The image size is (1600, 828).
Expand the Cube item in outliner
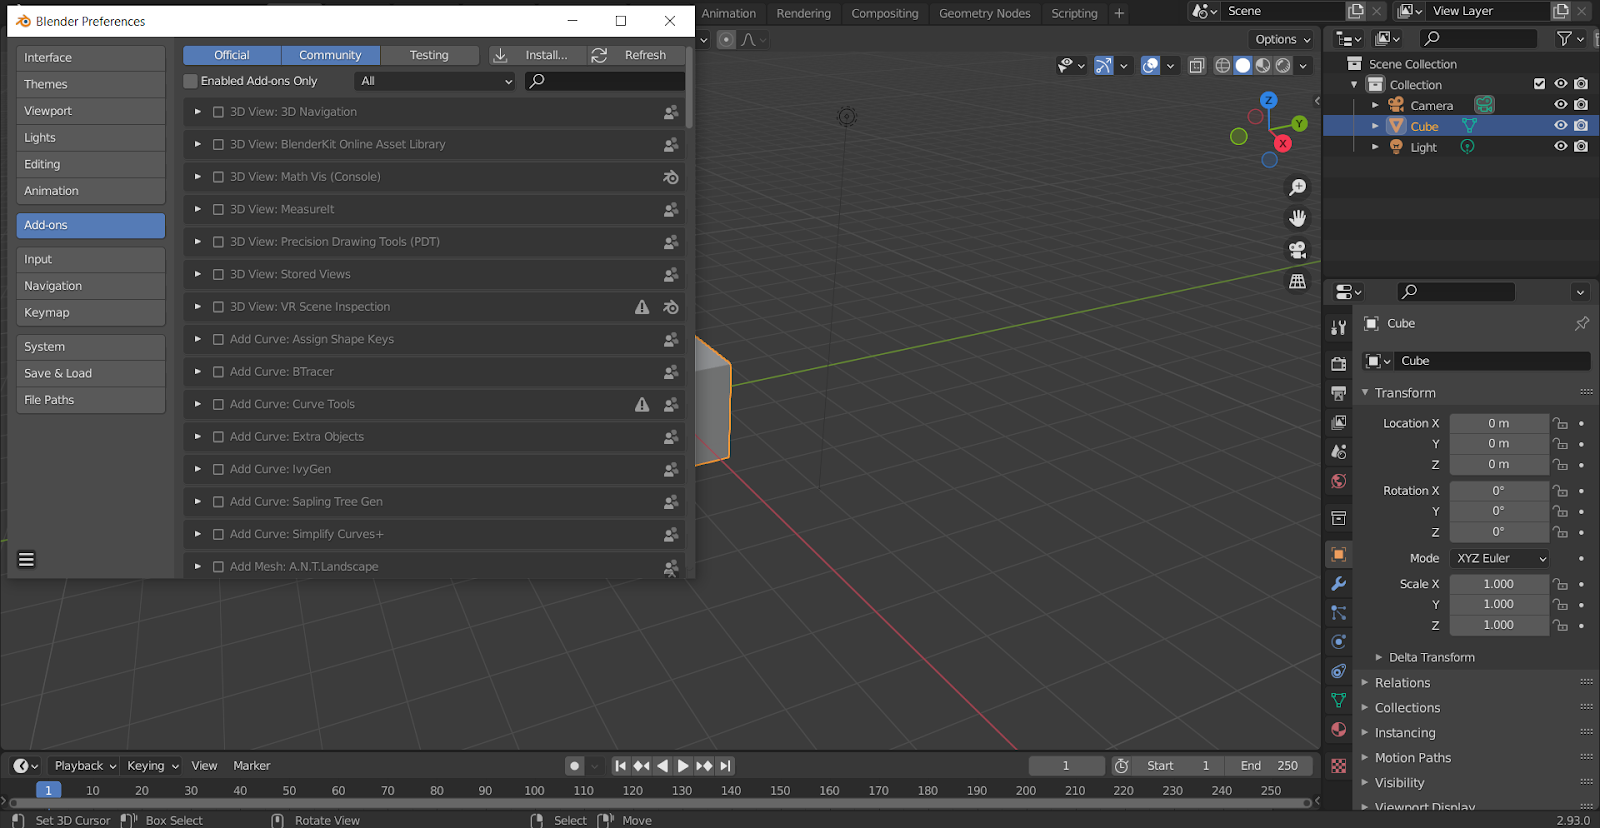coord(1375,126)
